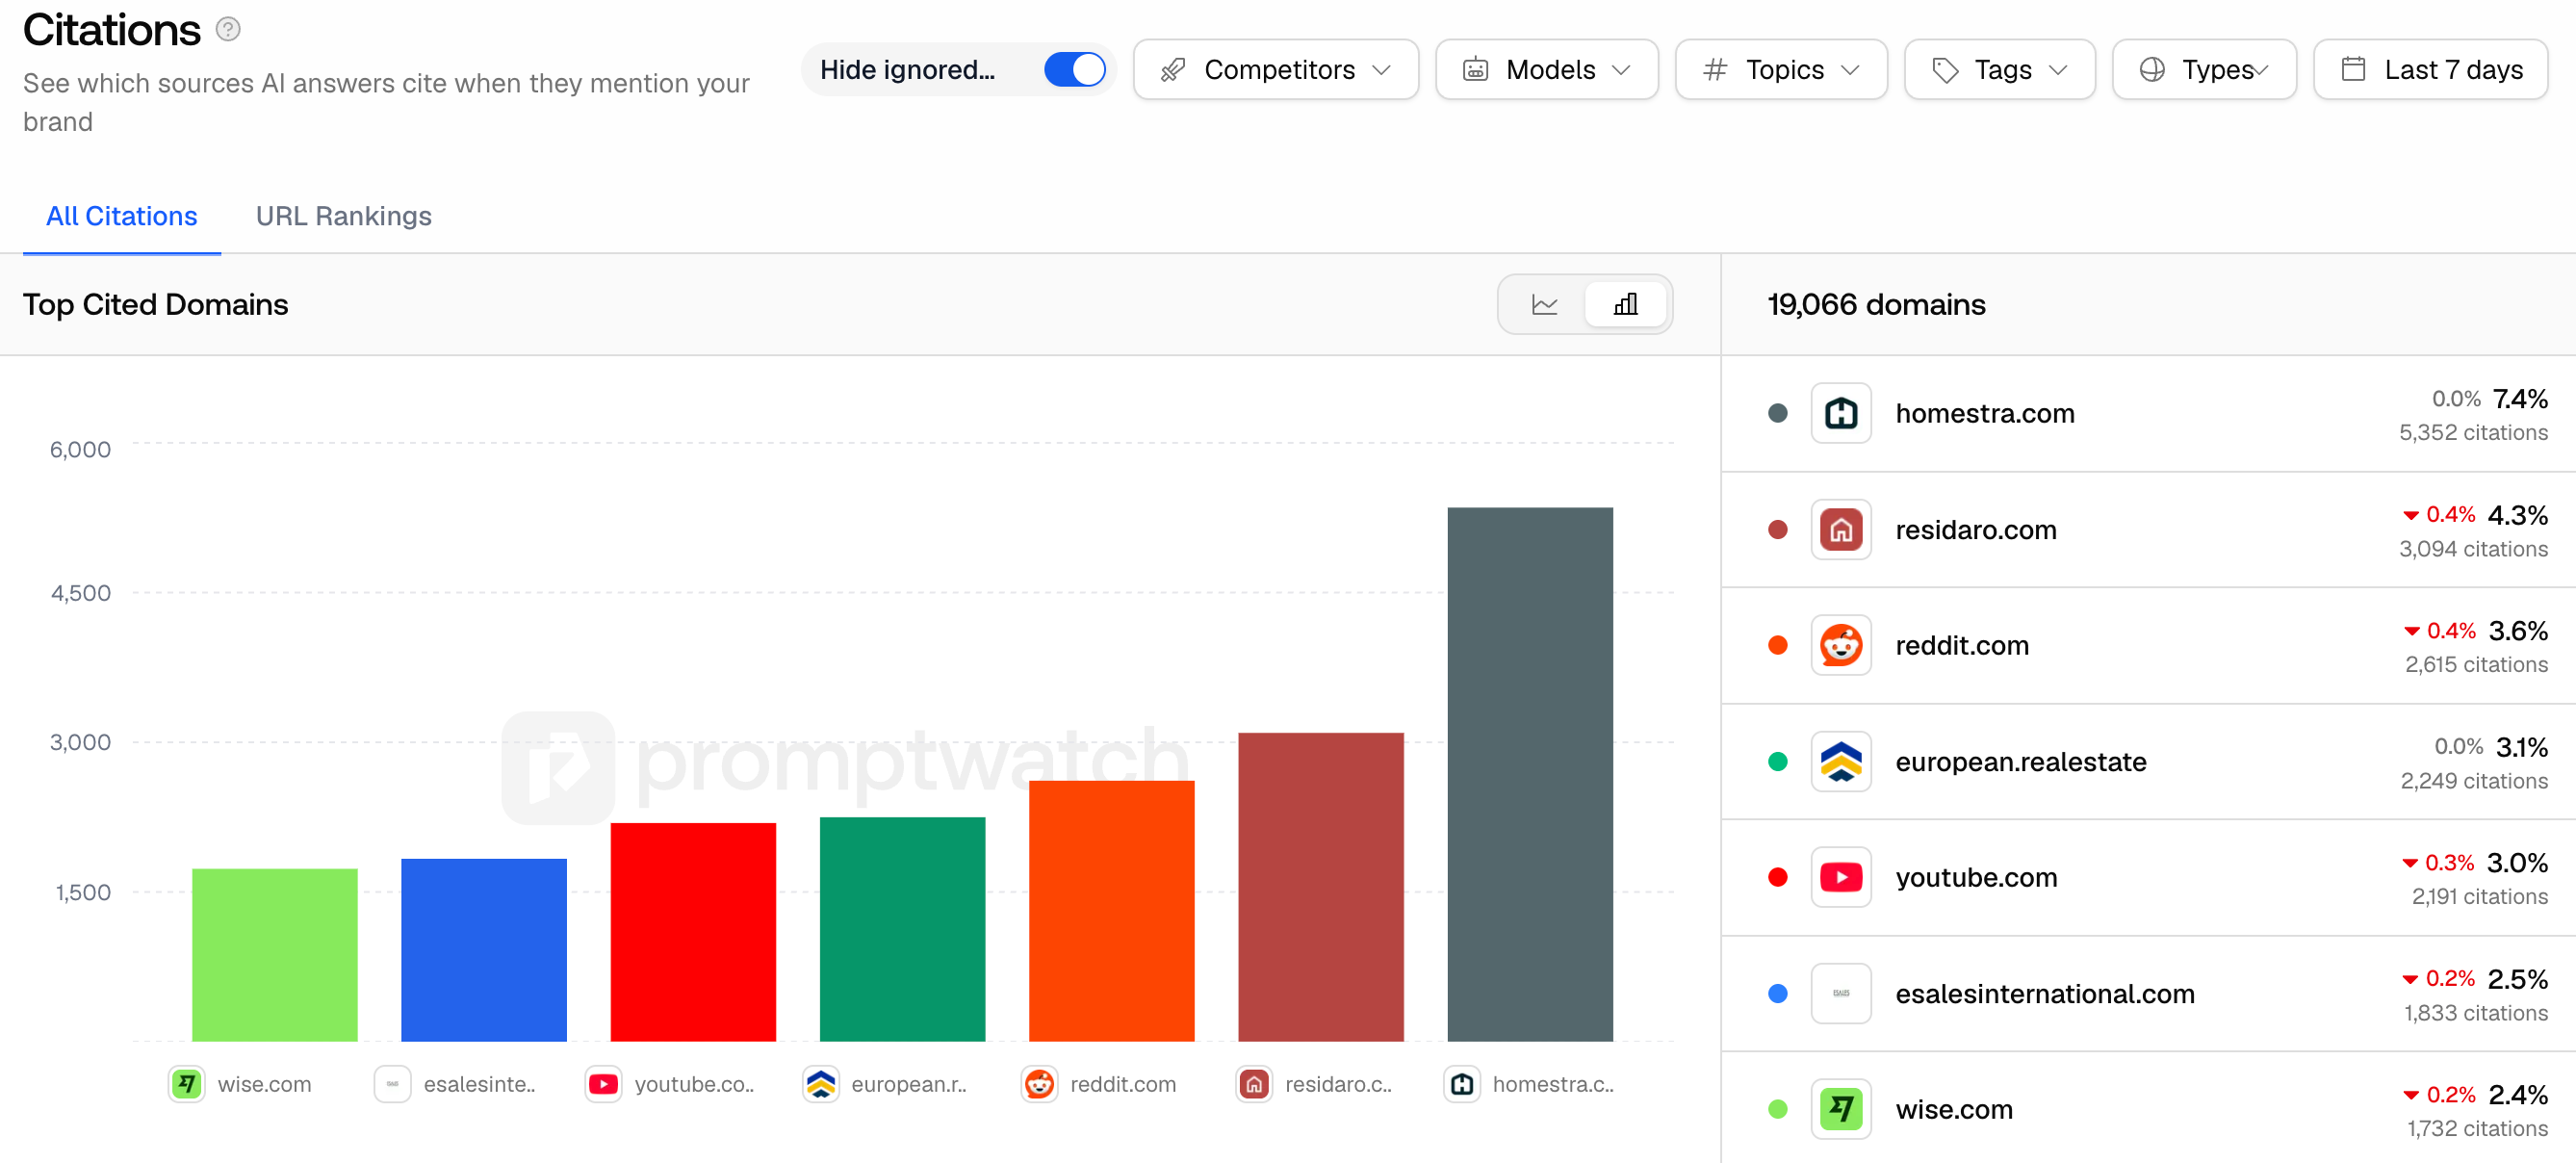2576x1163 pixels.
Task: Click the european.realestate logo in list
Action: pyautogui.click(x=1840, y=761)
